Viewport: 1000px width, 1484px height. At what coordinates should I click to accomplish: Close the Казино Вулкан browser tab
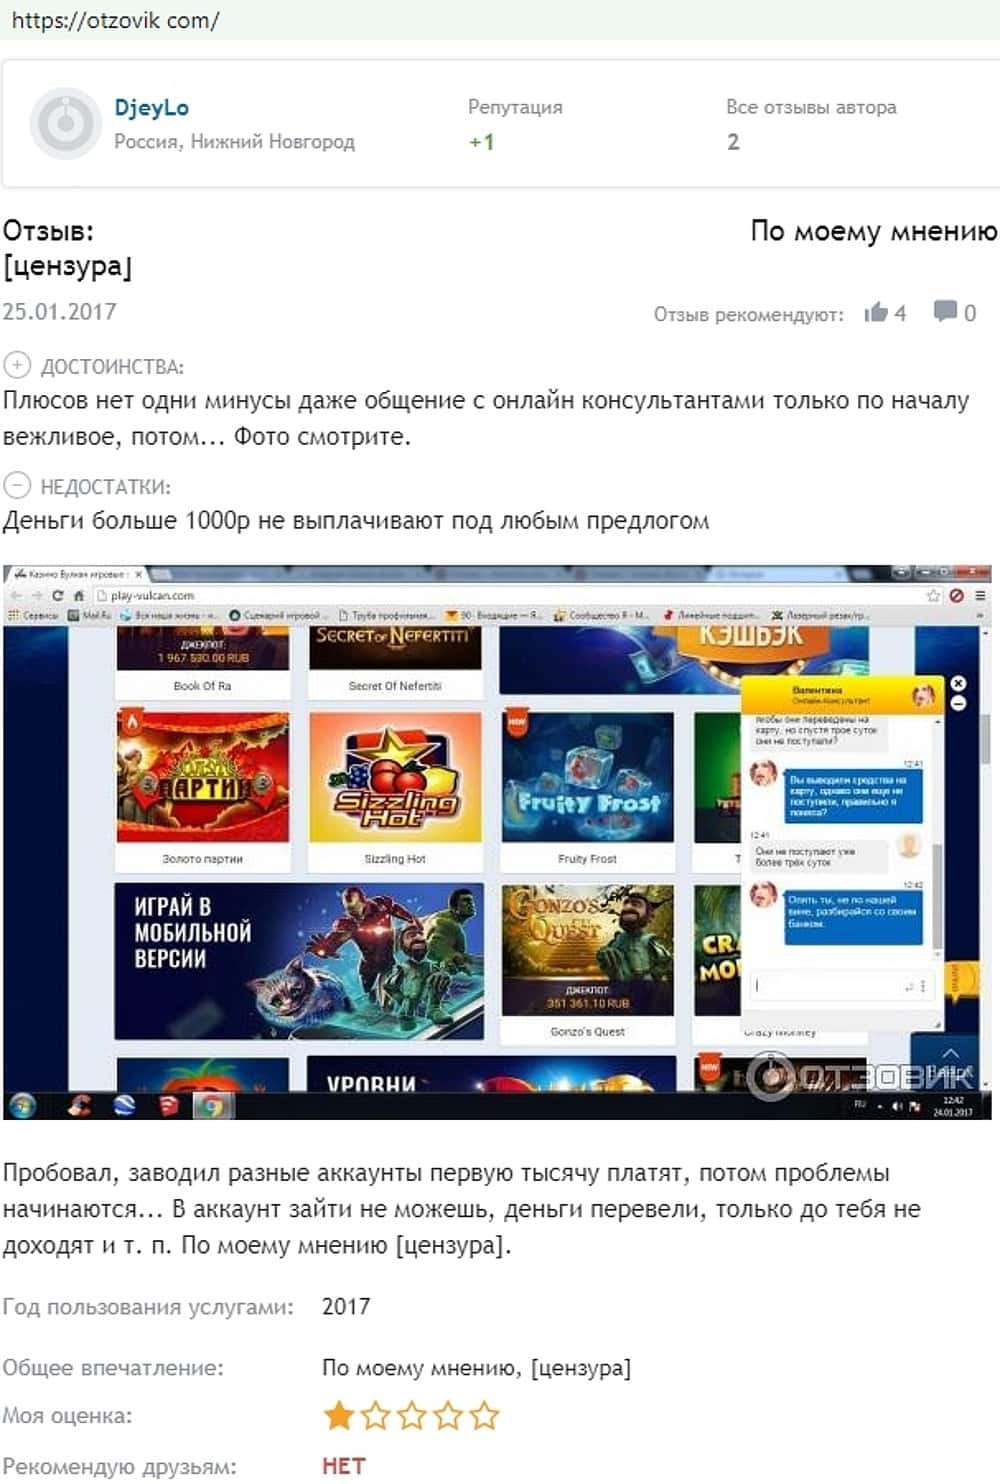138,574
